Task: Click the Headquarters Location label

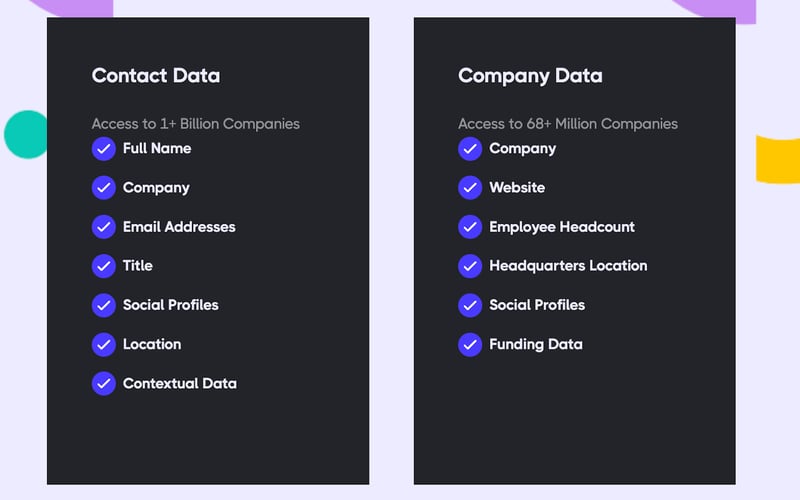Action: click(x=568, y=266)
